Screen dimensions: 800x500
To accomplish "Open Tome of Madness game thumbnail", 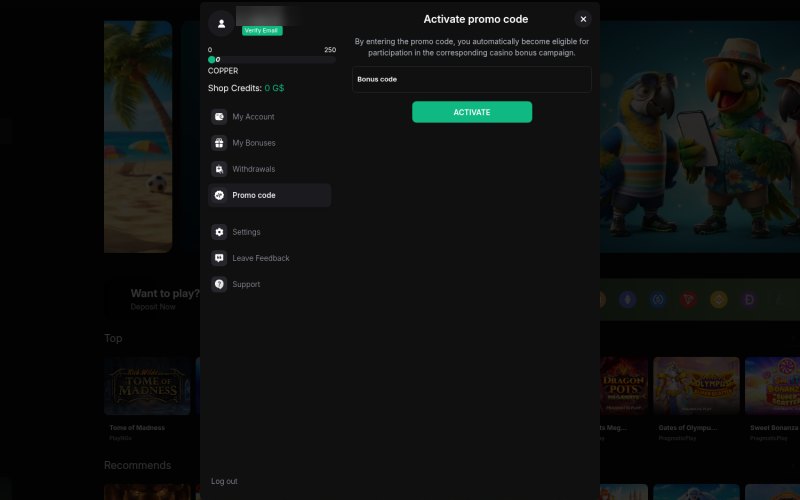I will 147,386.
